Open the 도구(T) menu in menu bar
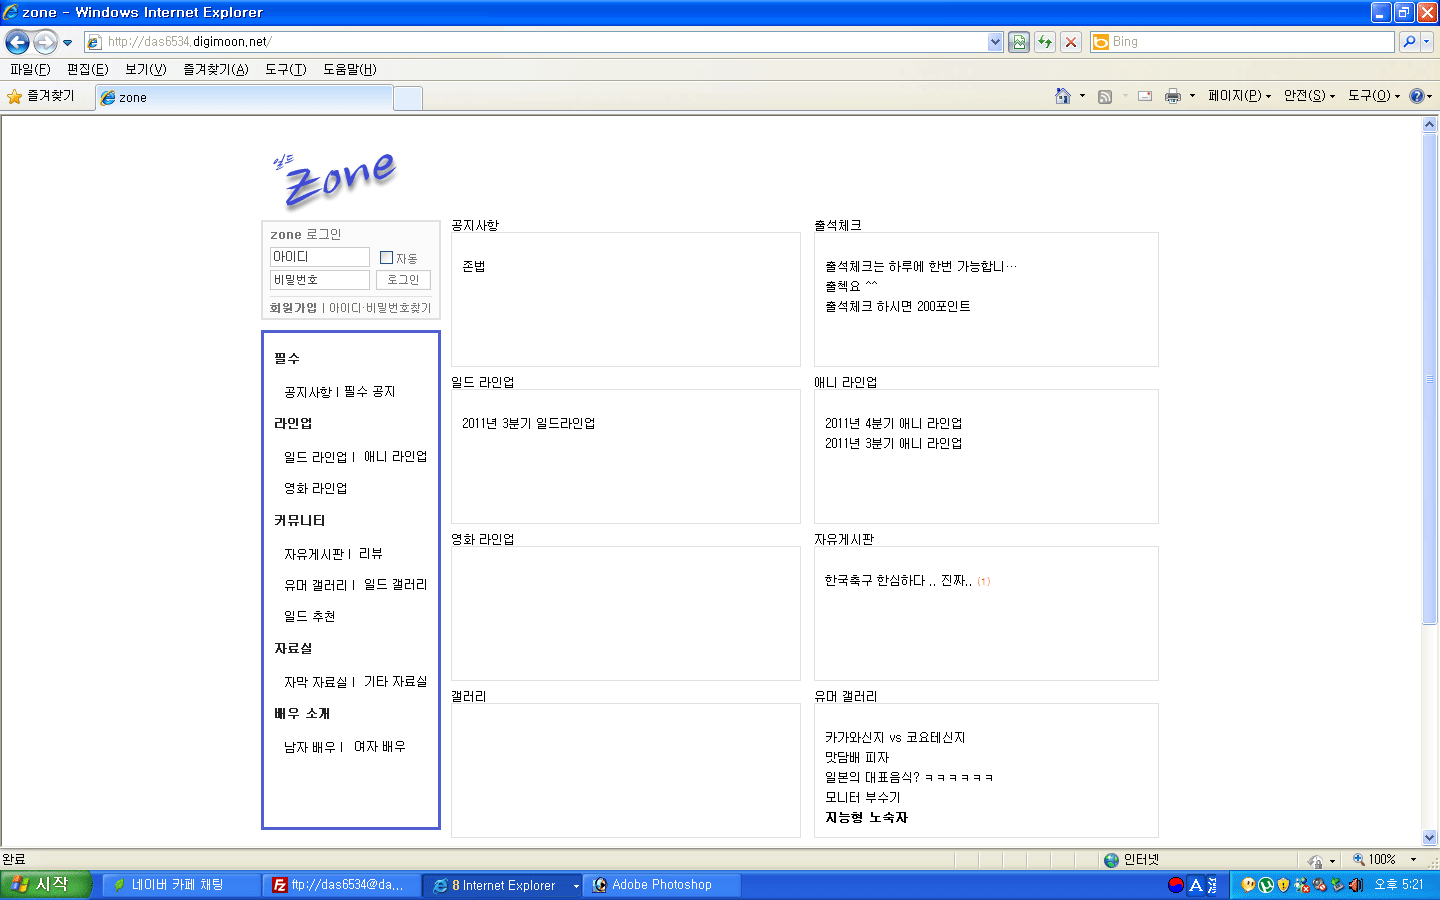The image size is (1440, 900). tap(286, 69)
